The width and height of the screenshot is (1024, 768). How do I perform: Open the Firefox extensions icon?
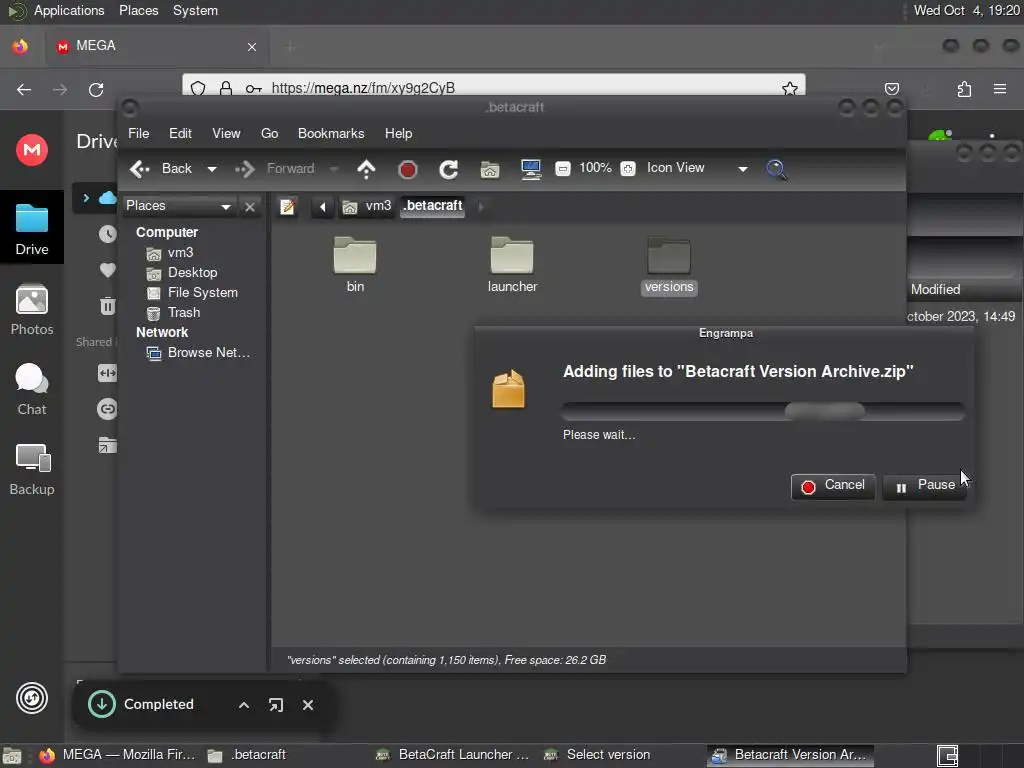click(964, 89)
